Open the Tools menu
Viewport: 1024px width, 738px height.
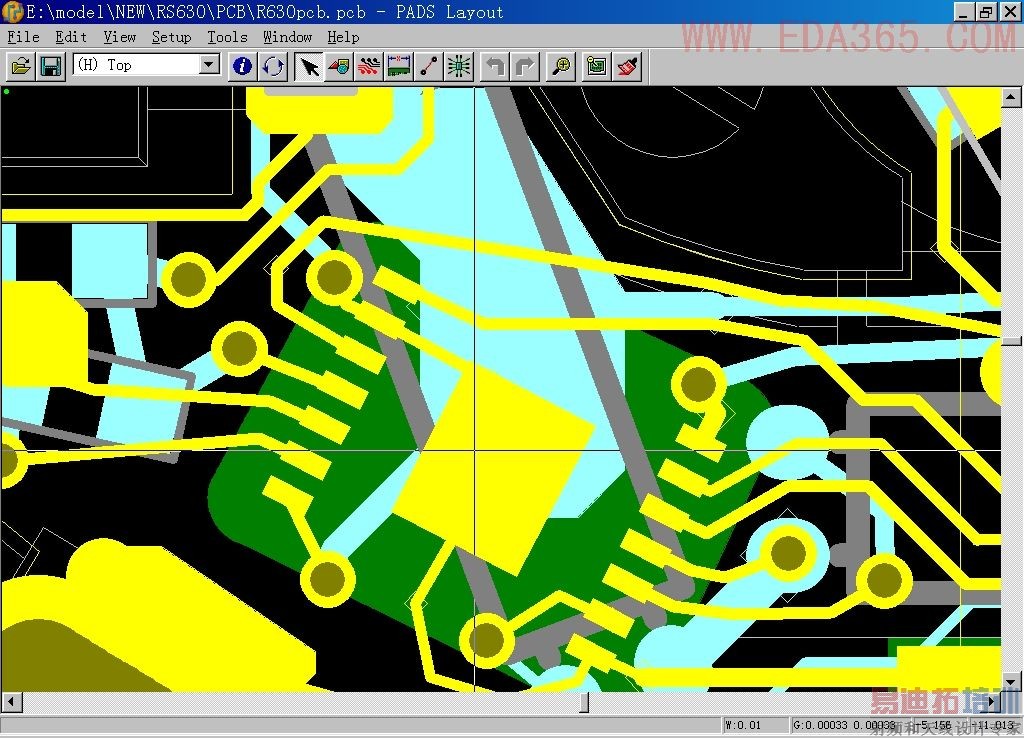[227, 37]
